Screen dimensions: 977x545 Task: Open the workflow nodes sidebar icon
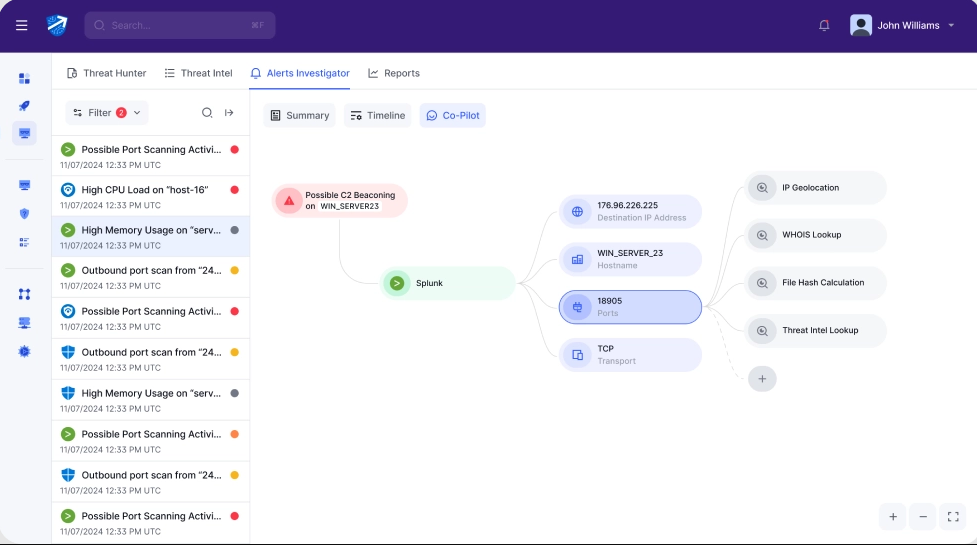pos(24,294)
